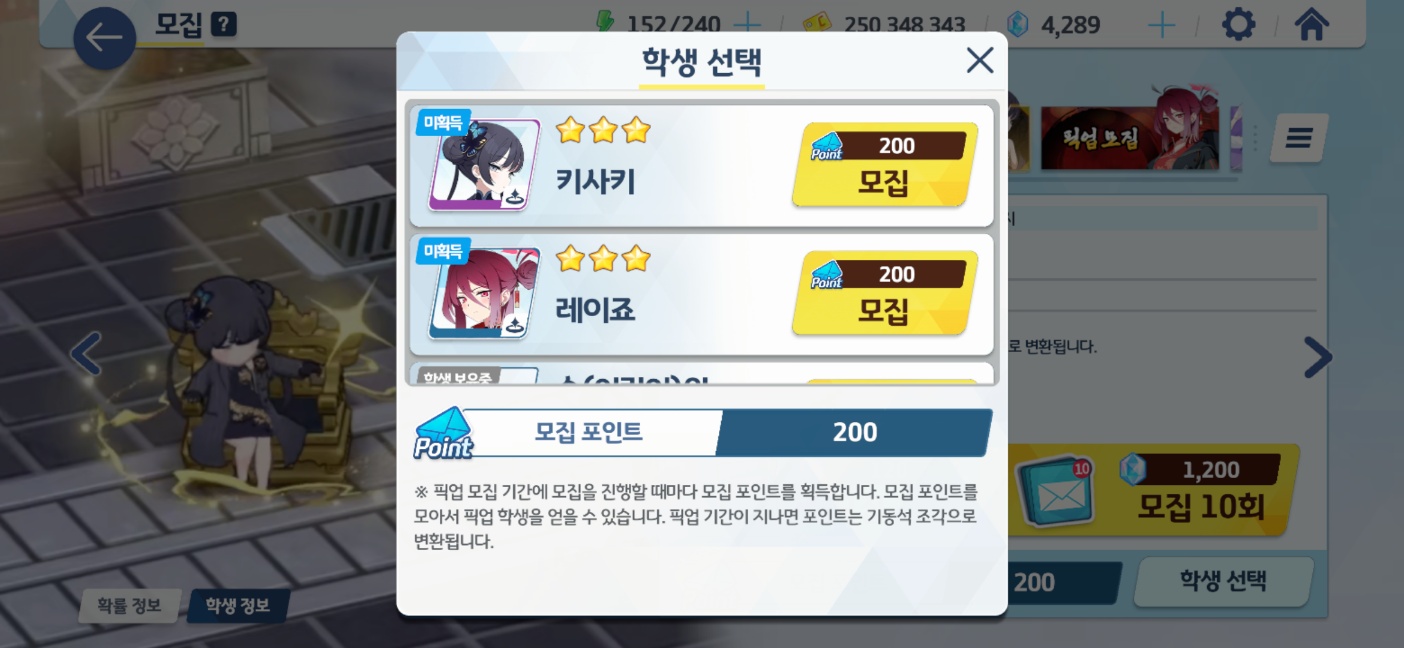Recruit 레이죠 for 200 points
The width and height of the screenshot is (1404, 648).
pos(884,293)
